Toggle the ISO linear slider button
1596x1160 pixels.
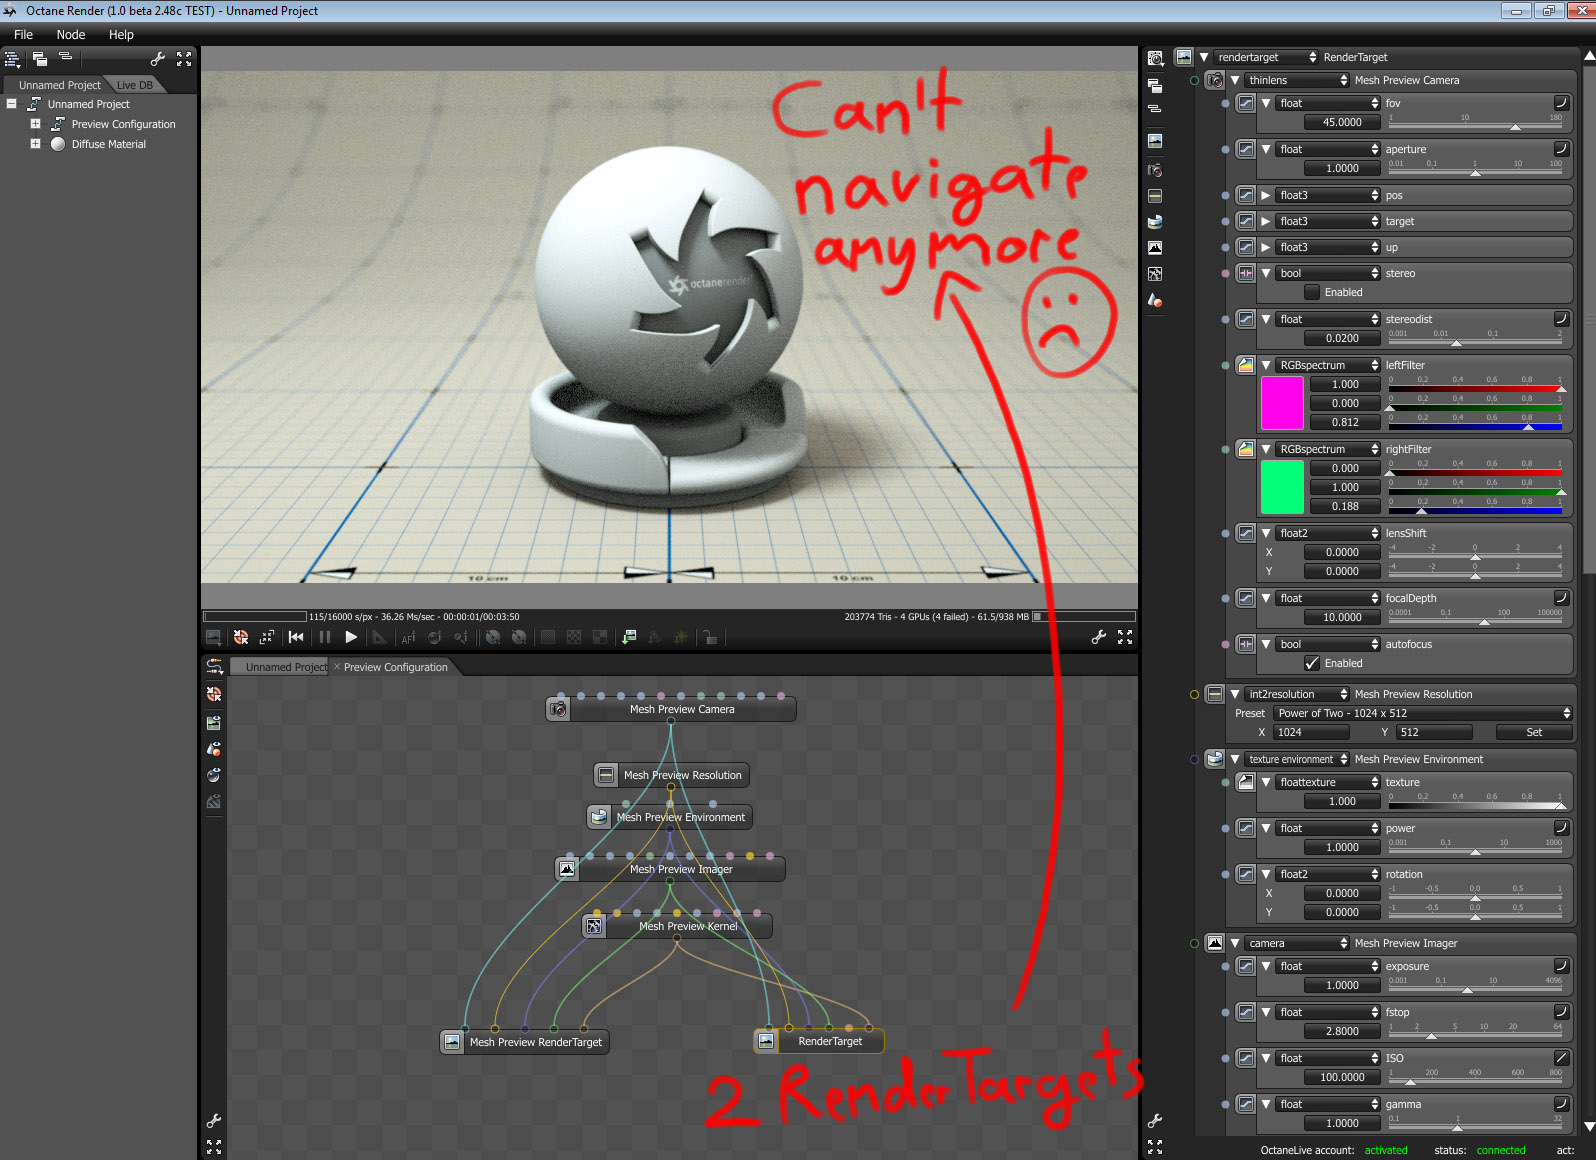1561,1058
